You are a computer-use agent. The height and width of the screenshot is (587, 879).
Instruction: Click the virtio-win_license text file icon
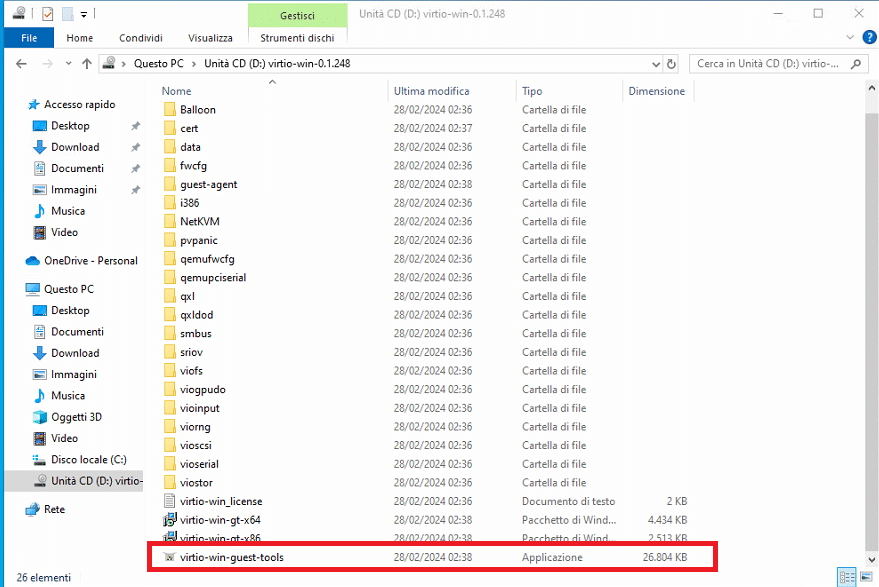(x=169, y=501)
